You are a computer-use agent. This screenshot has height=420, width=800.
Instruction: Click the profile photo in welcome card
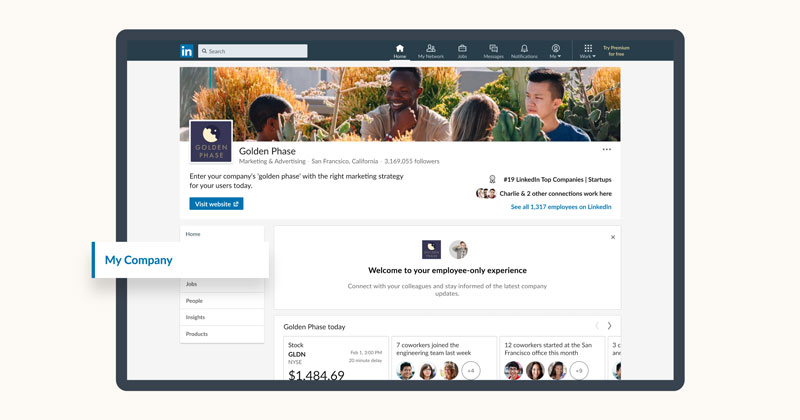(x=458, y=250)
